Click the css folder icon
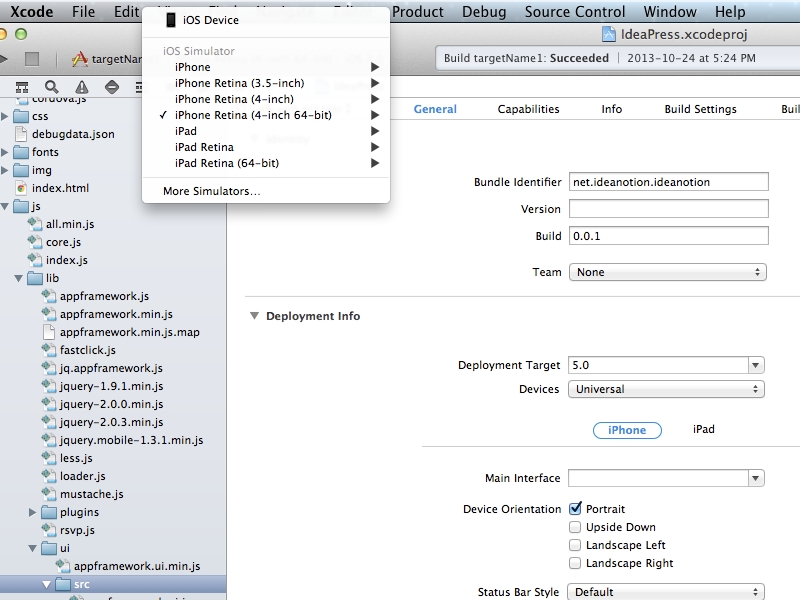The image size is (800, 600). tap(21, 116)
